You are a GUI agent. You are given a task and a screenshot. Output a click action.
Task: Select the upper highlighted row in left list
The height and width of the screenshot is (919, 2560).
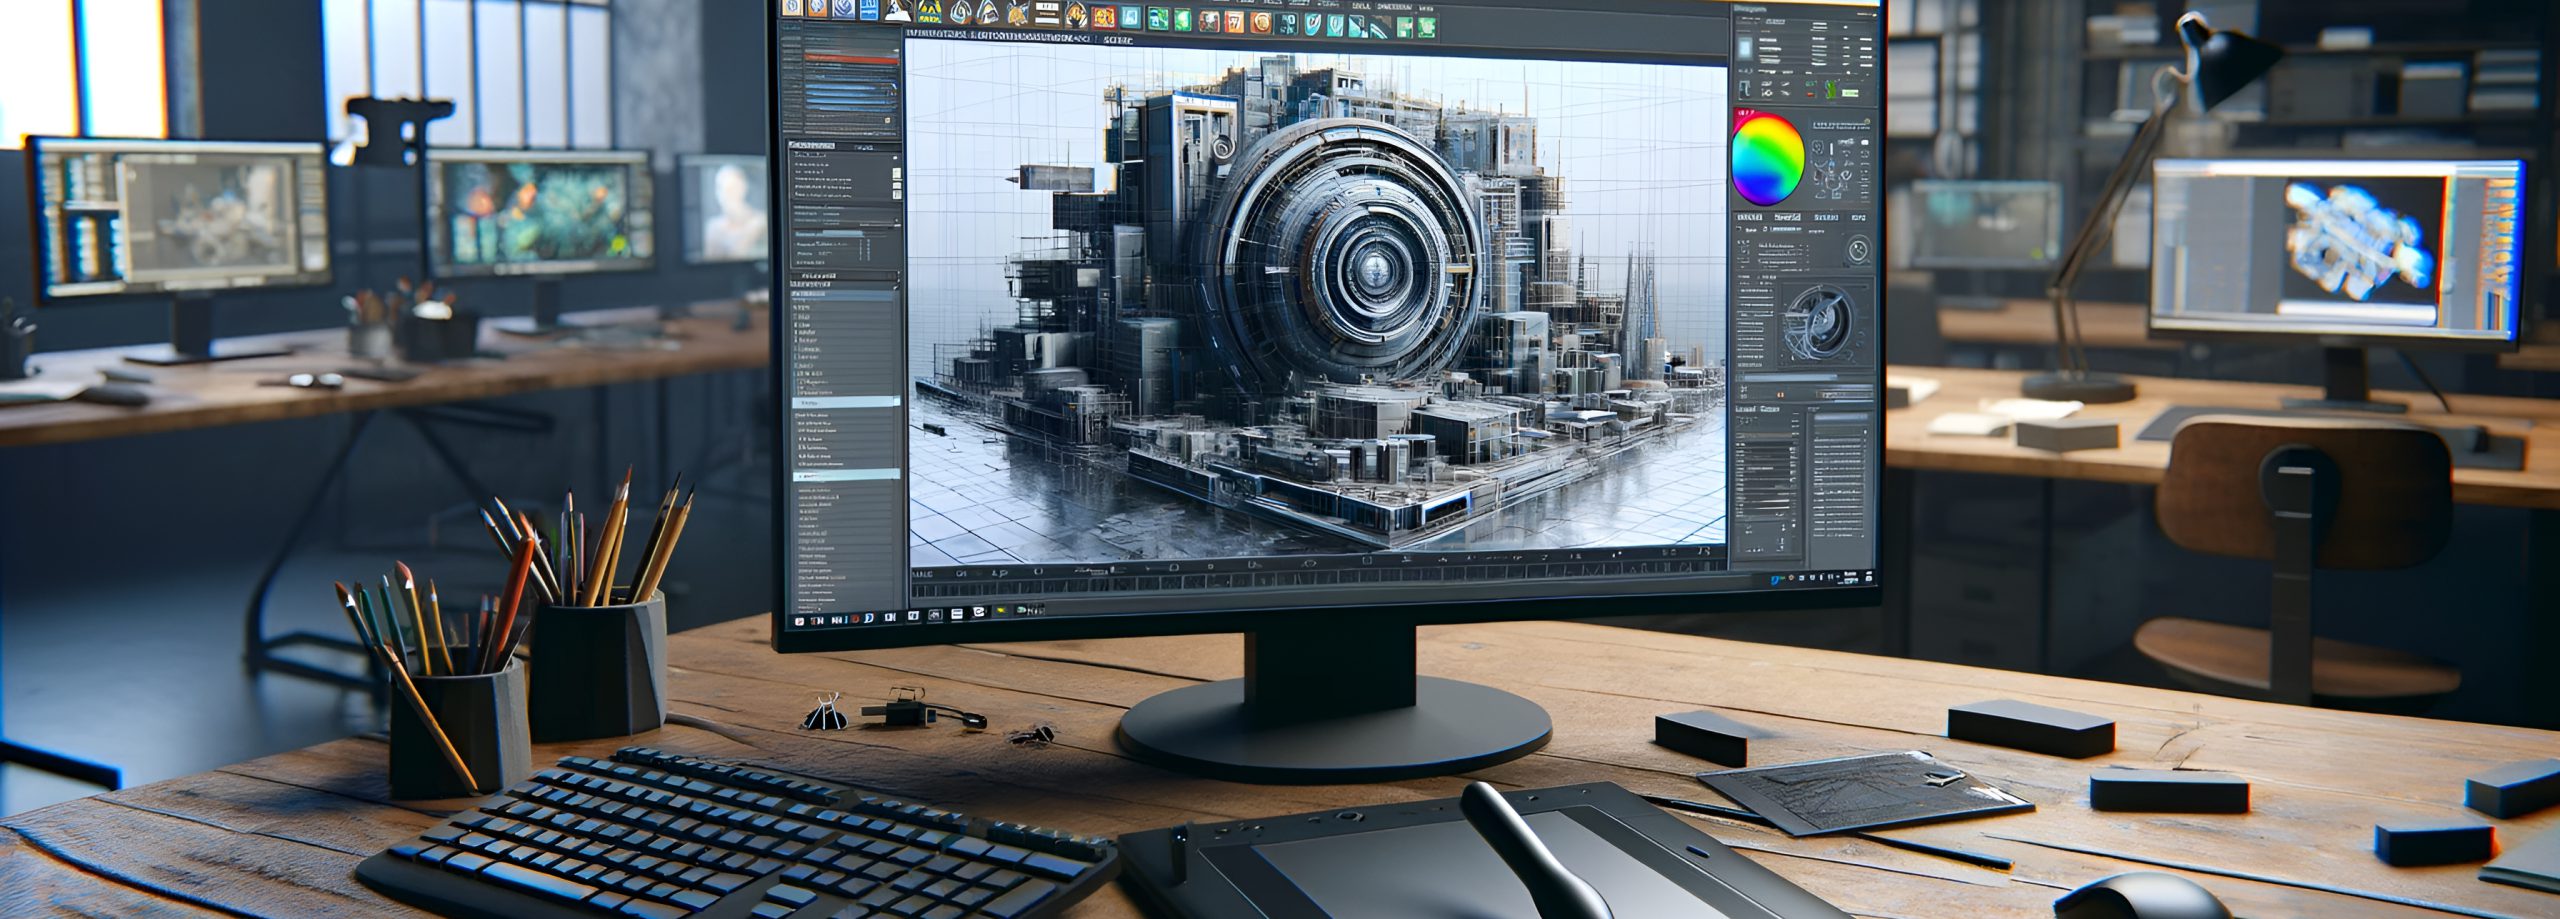(846, 401)
